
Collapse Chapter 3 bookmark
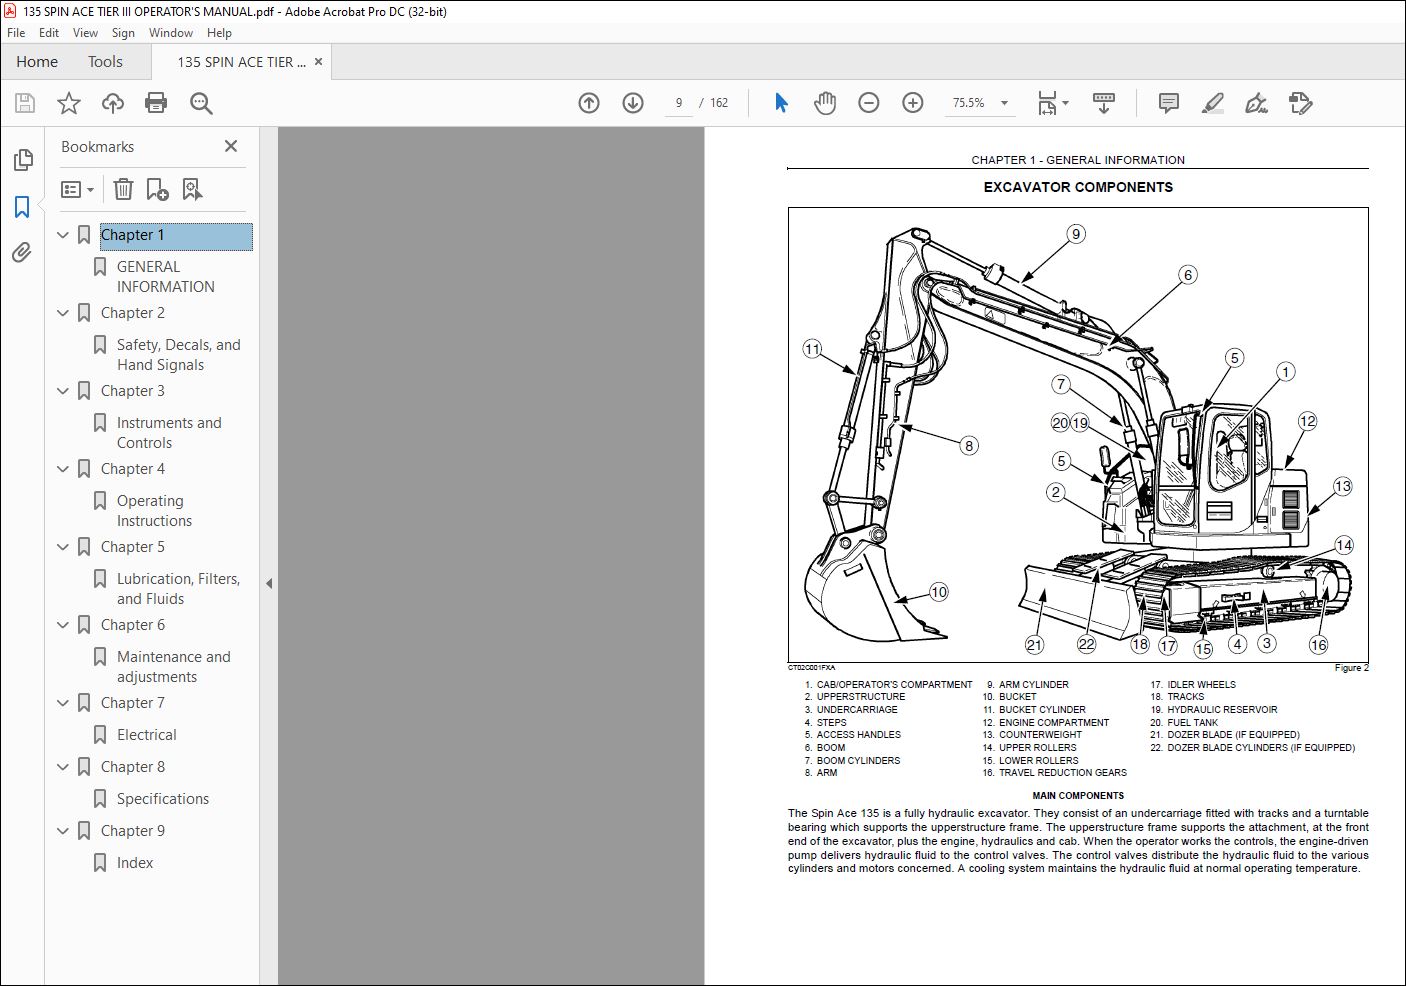point(63,391)
